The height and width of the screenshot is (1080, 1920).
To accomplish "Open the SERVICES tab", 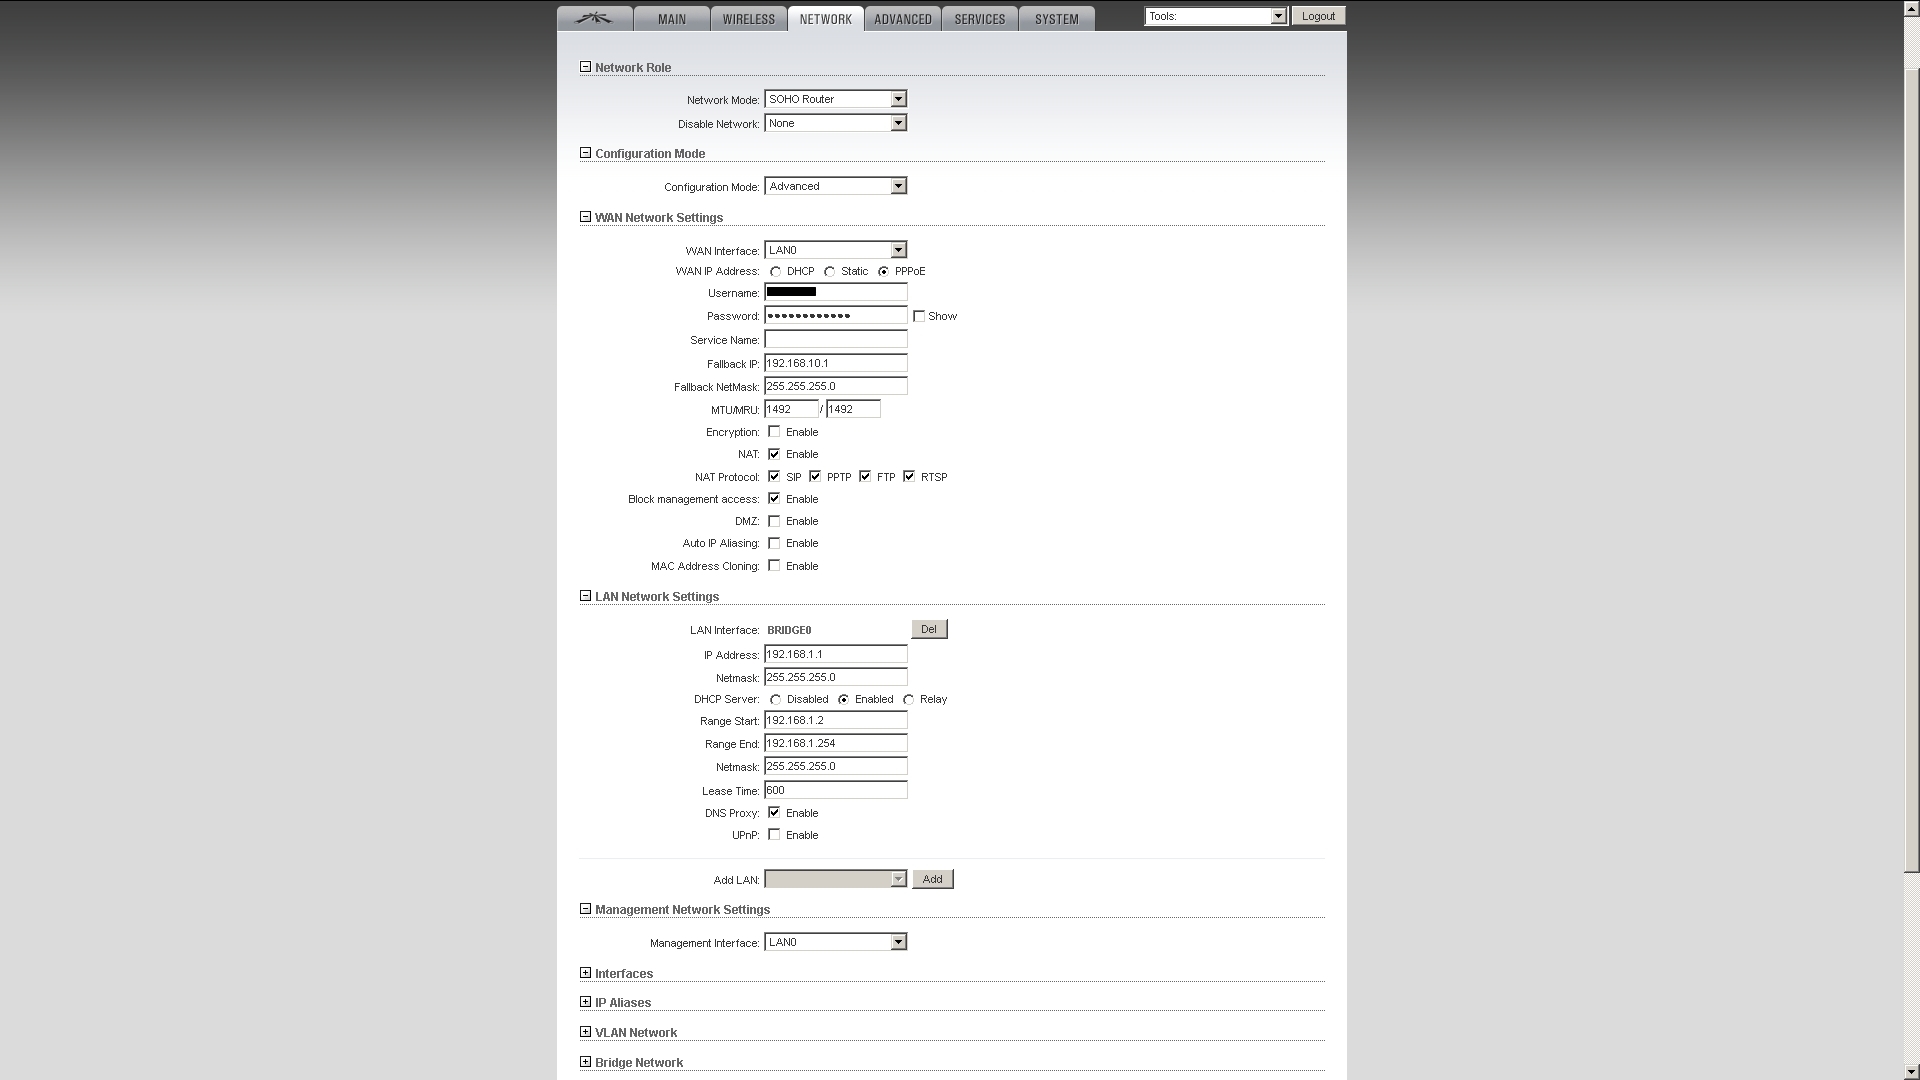I will 979,19.
